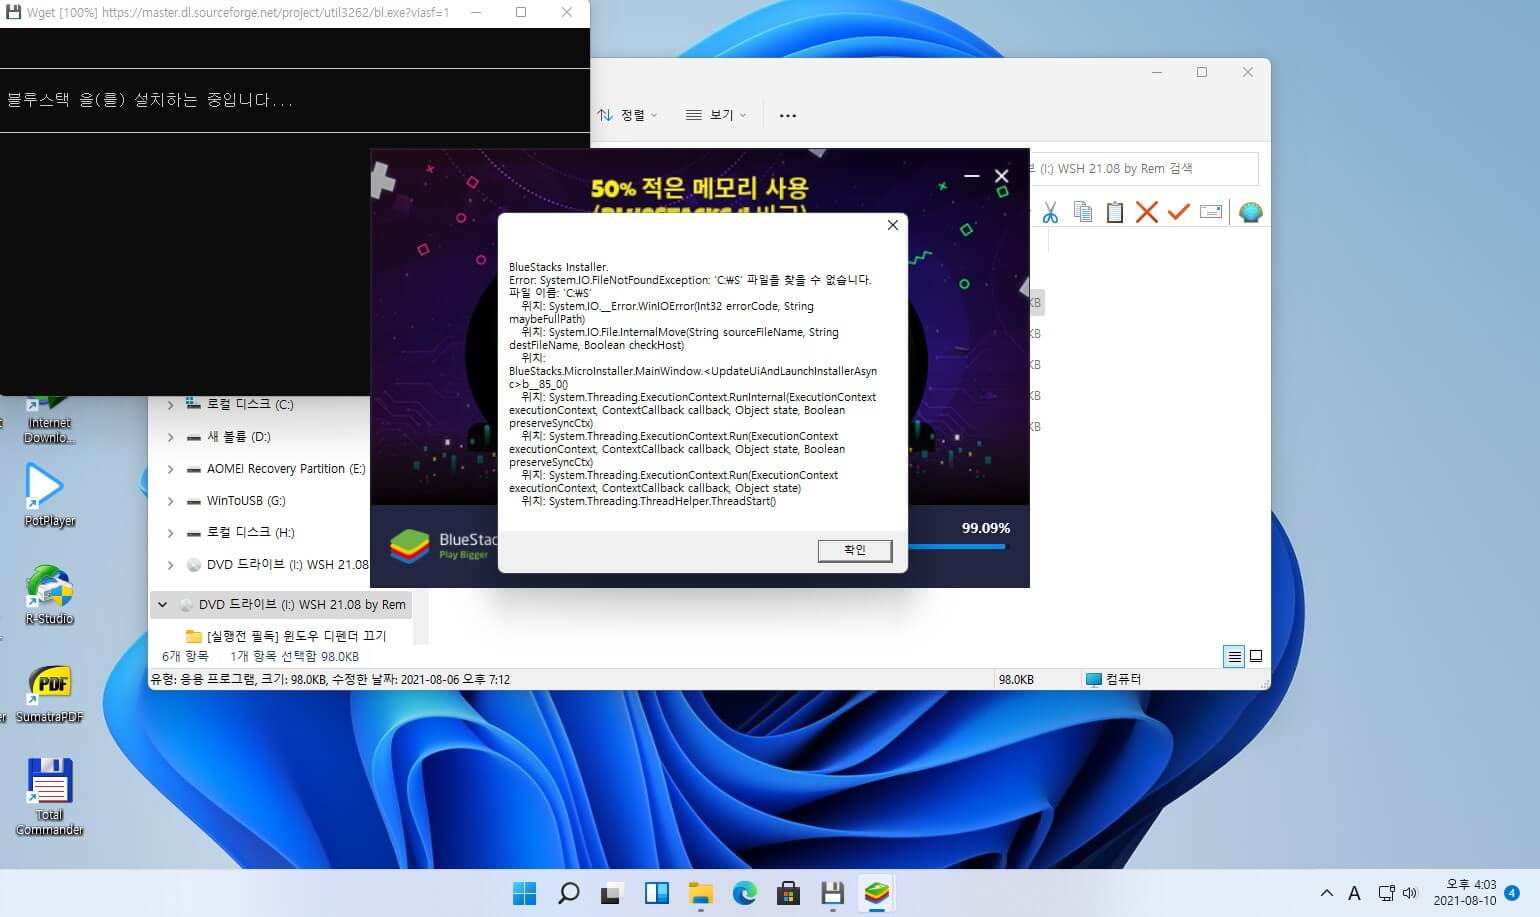
Task: Toggle the IME input mode A indicator
Action: 1354,893
